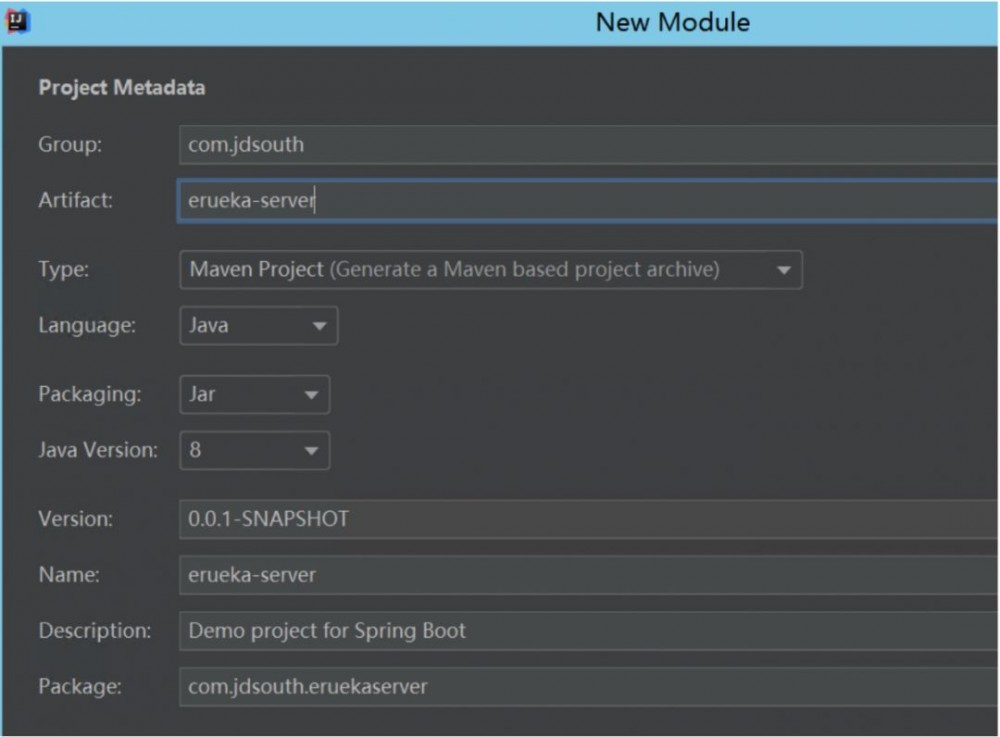
Task: Click the Description field for Spring Boot
Action: point(588,631)
